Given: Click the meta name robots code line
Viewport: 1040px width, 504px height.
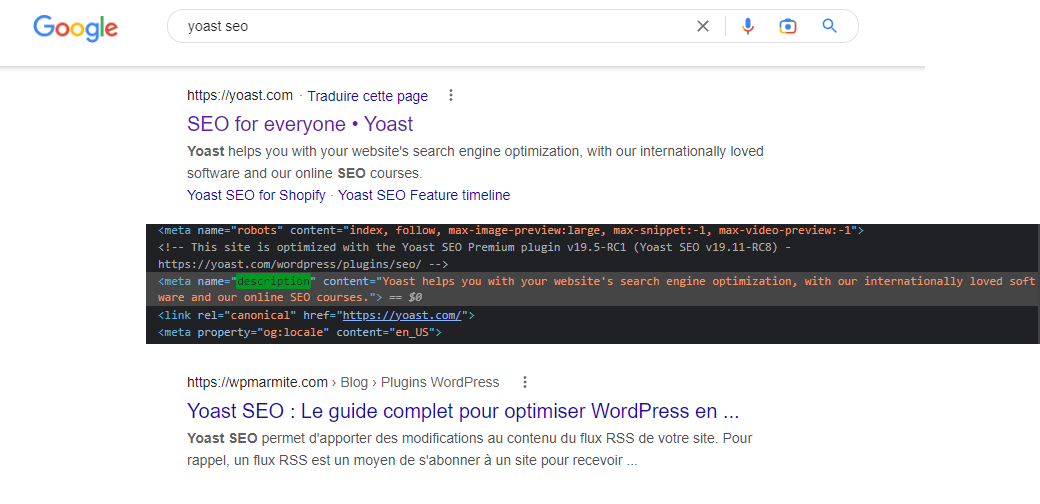Looking at the screenshot, I should (511, 231).
